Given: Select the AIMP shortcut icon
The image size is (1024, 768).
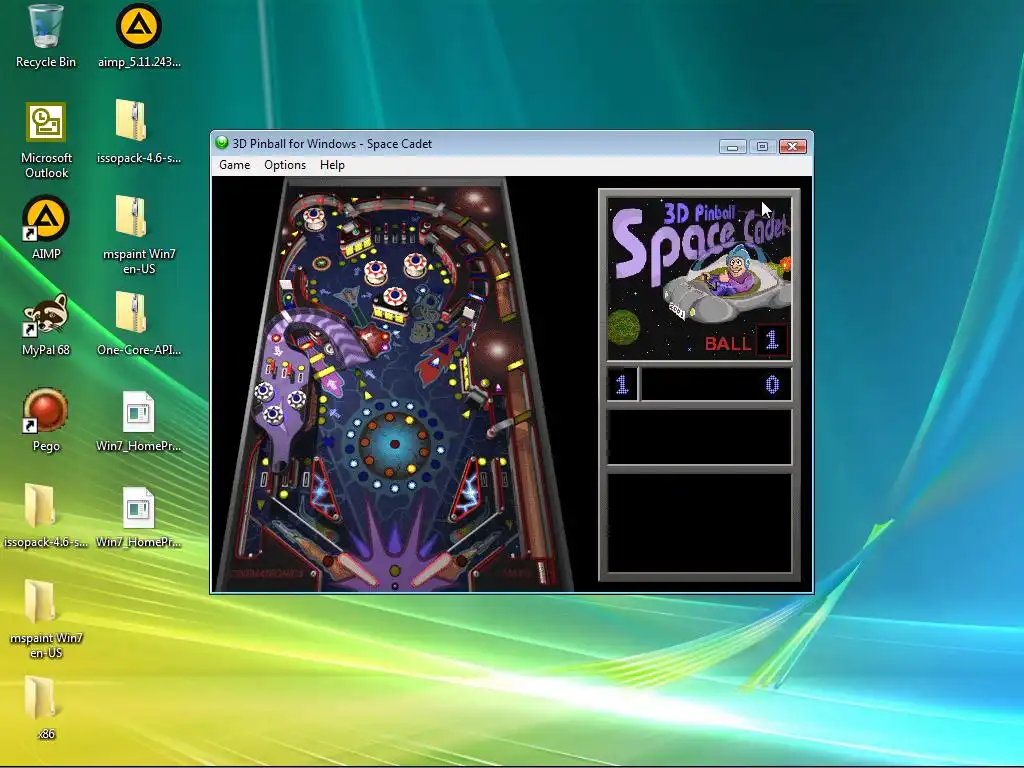Looking at the screenshot, I should click(x=46, y=227).
